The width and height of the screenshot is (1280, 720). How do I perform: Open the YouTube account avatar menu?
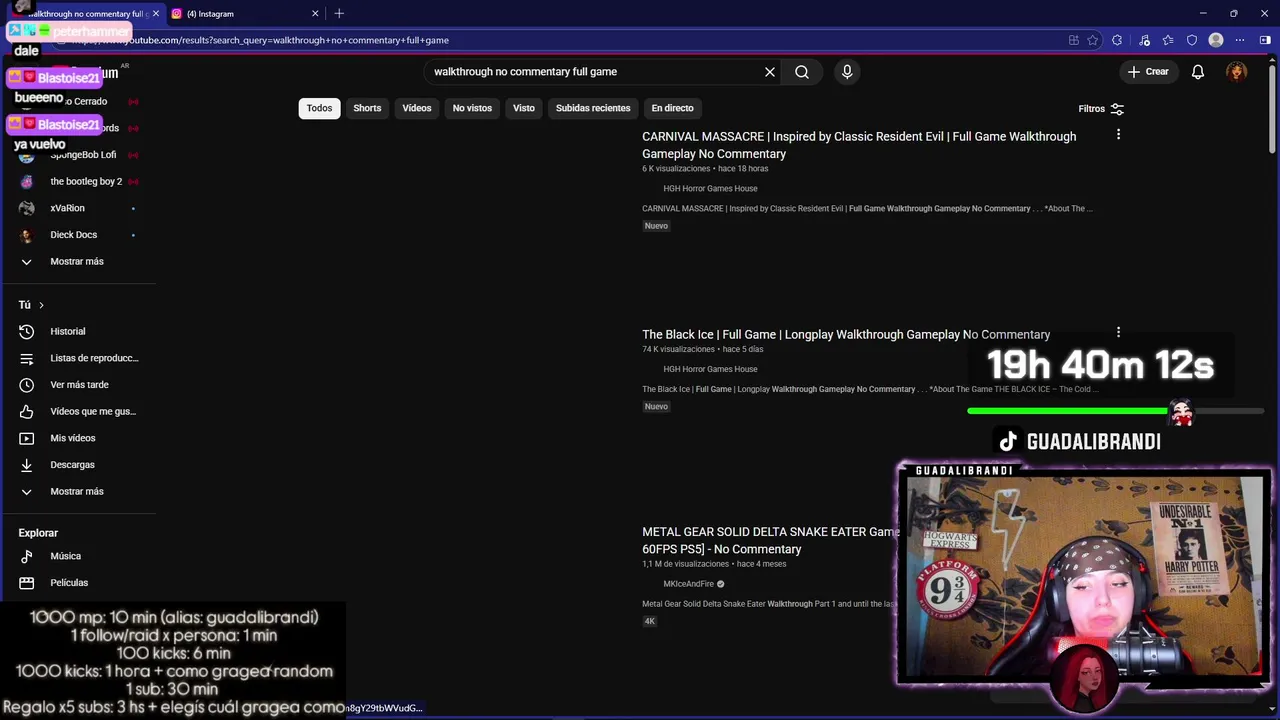[1237, 72]
